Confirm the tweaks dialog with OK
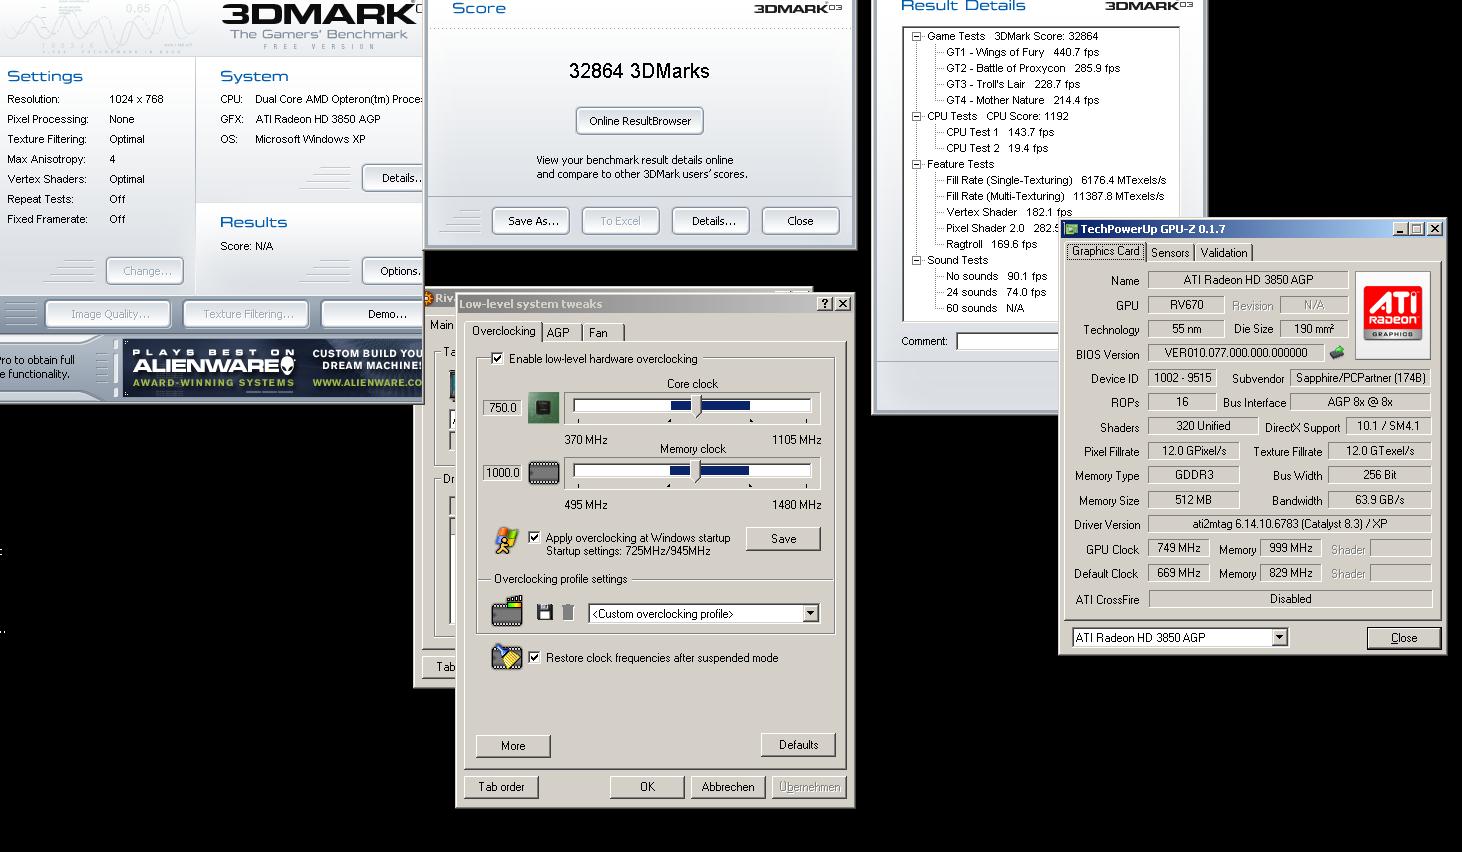 pos(647,787)
